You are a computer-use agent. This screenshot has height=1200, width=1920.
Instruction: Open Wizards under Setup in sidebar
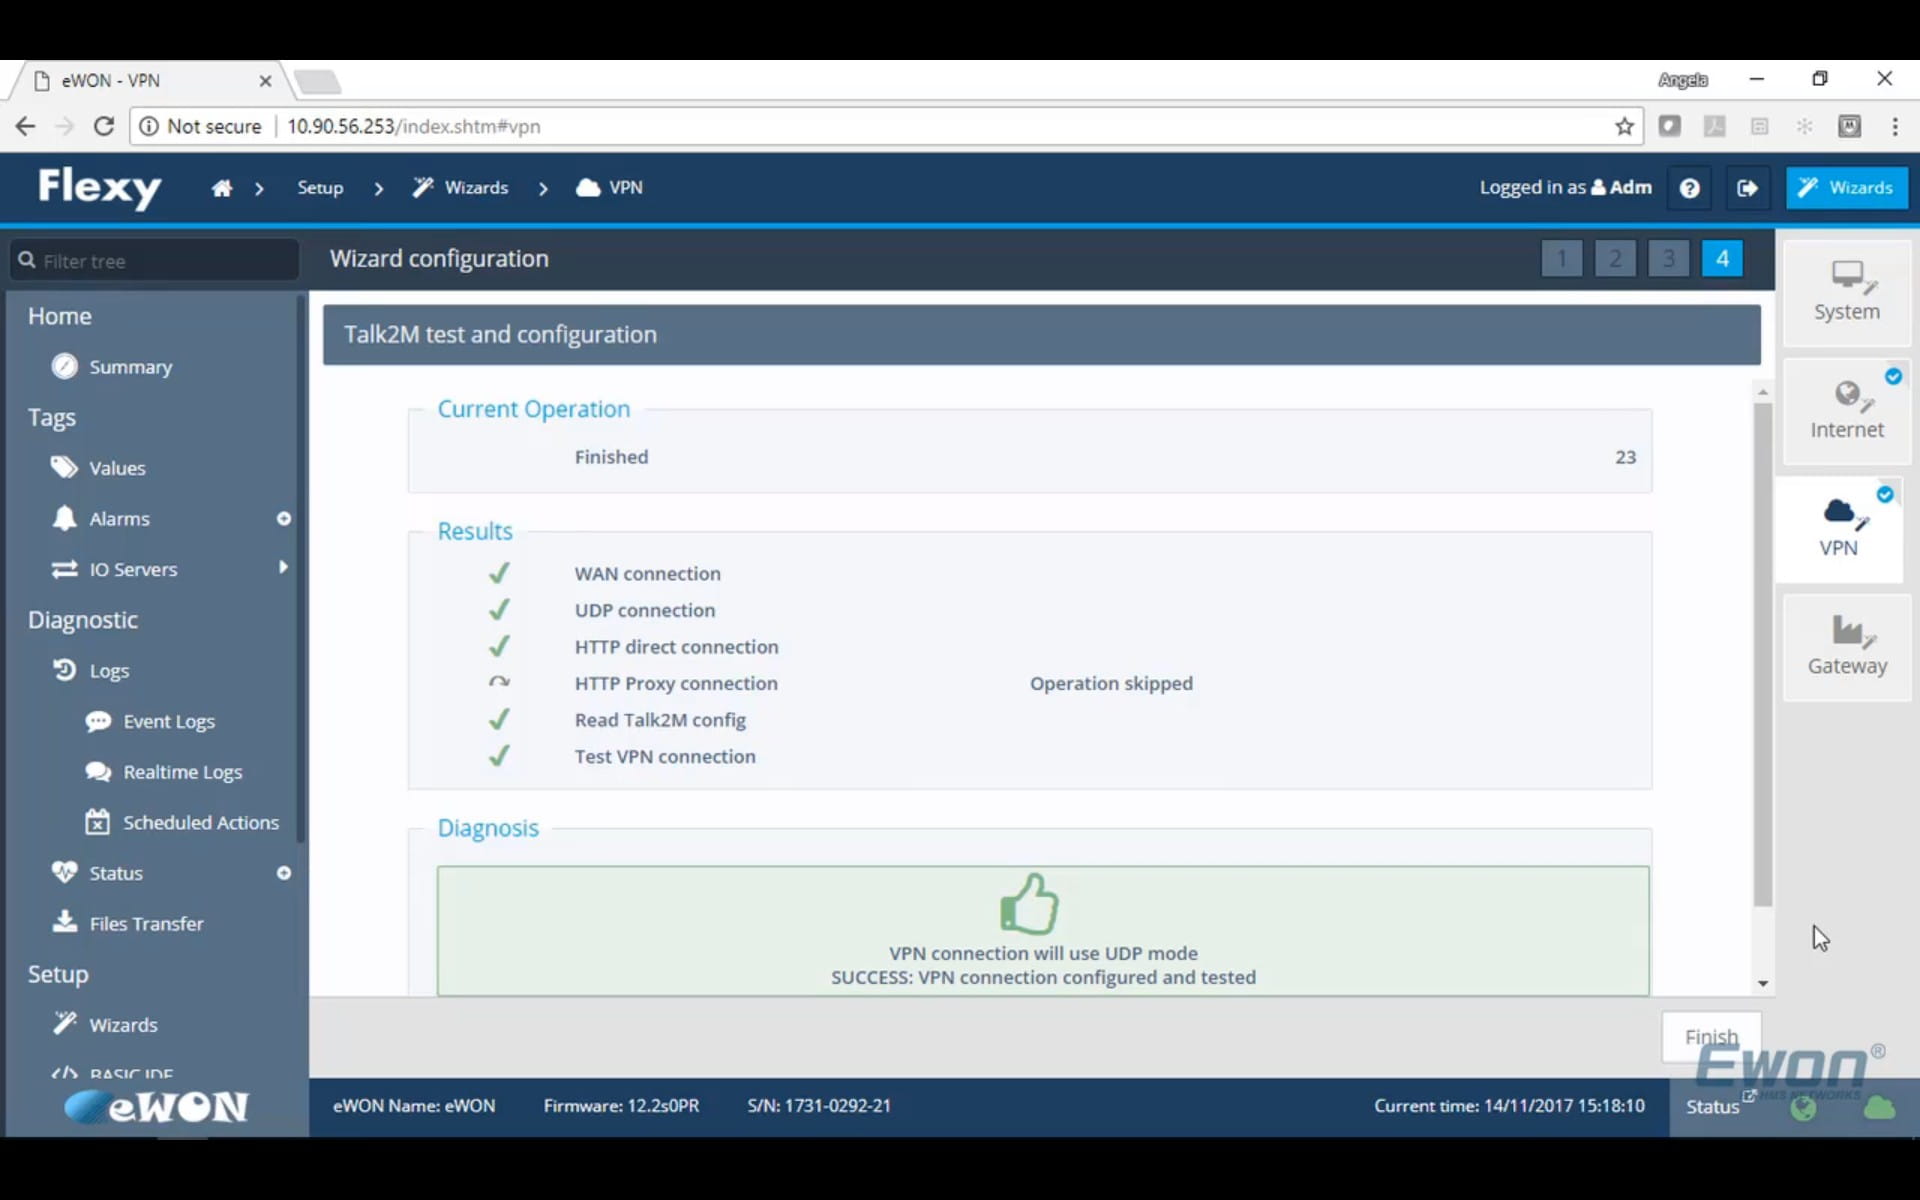[x=123, y=1025]
